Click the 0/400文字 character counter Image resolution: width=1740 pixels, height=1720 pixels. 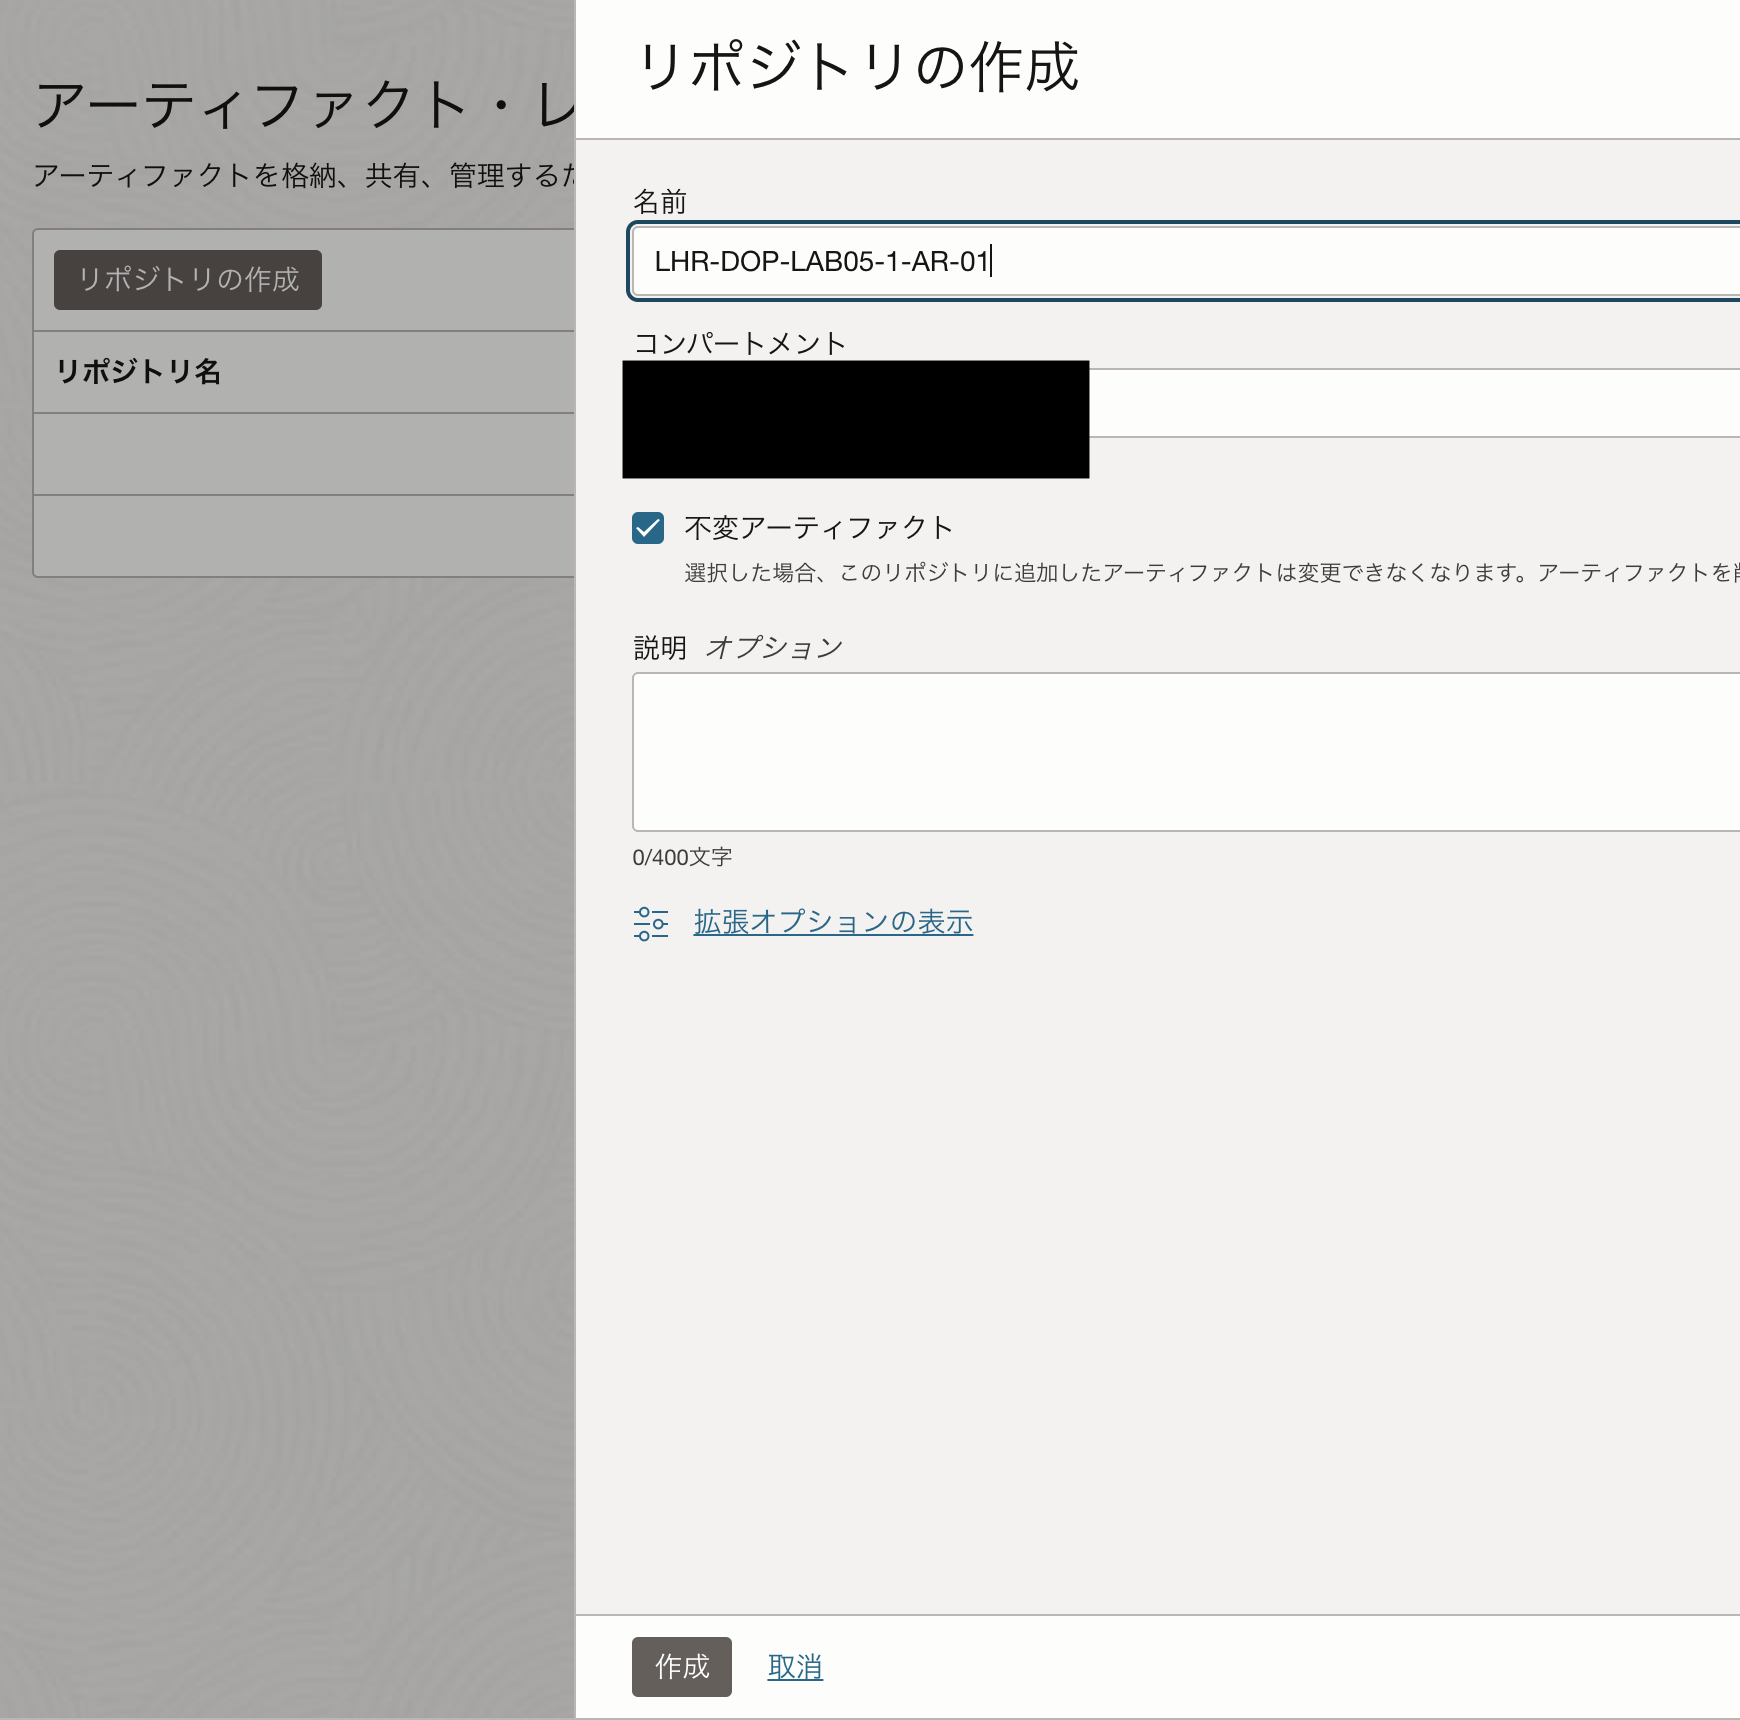click(681, 856)
